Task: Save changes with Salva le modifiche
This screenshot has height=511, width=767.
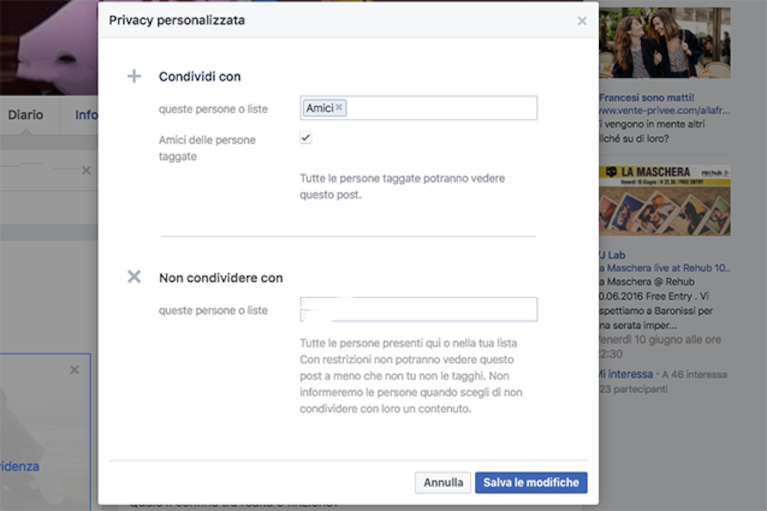Action: tap(531, 483)
